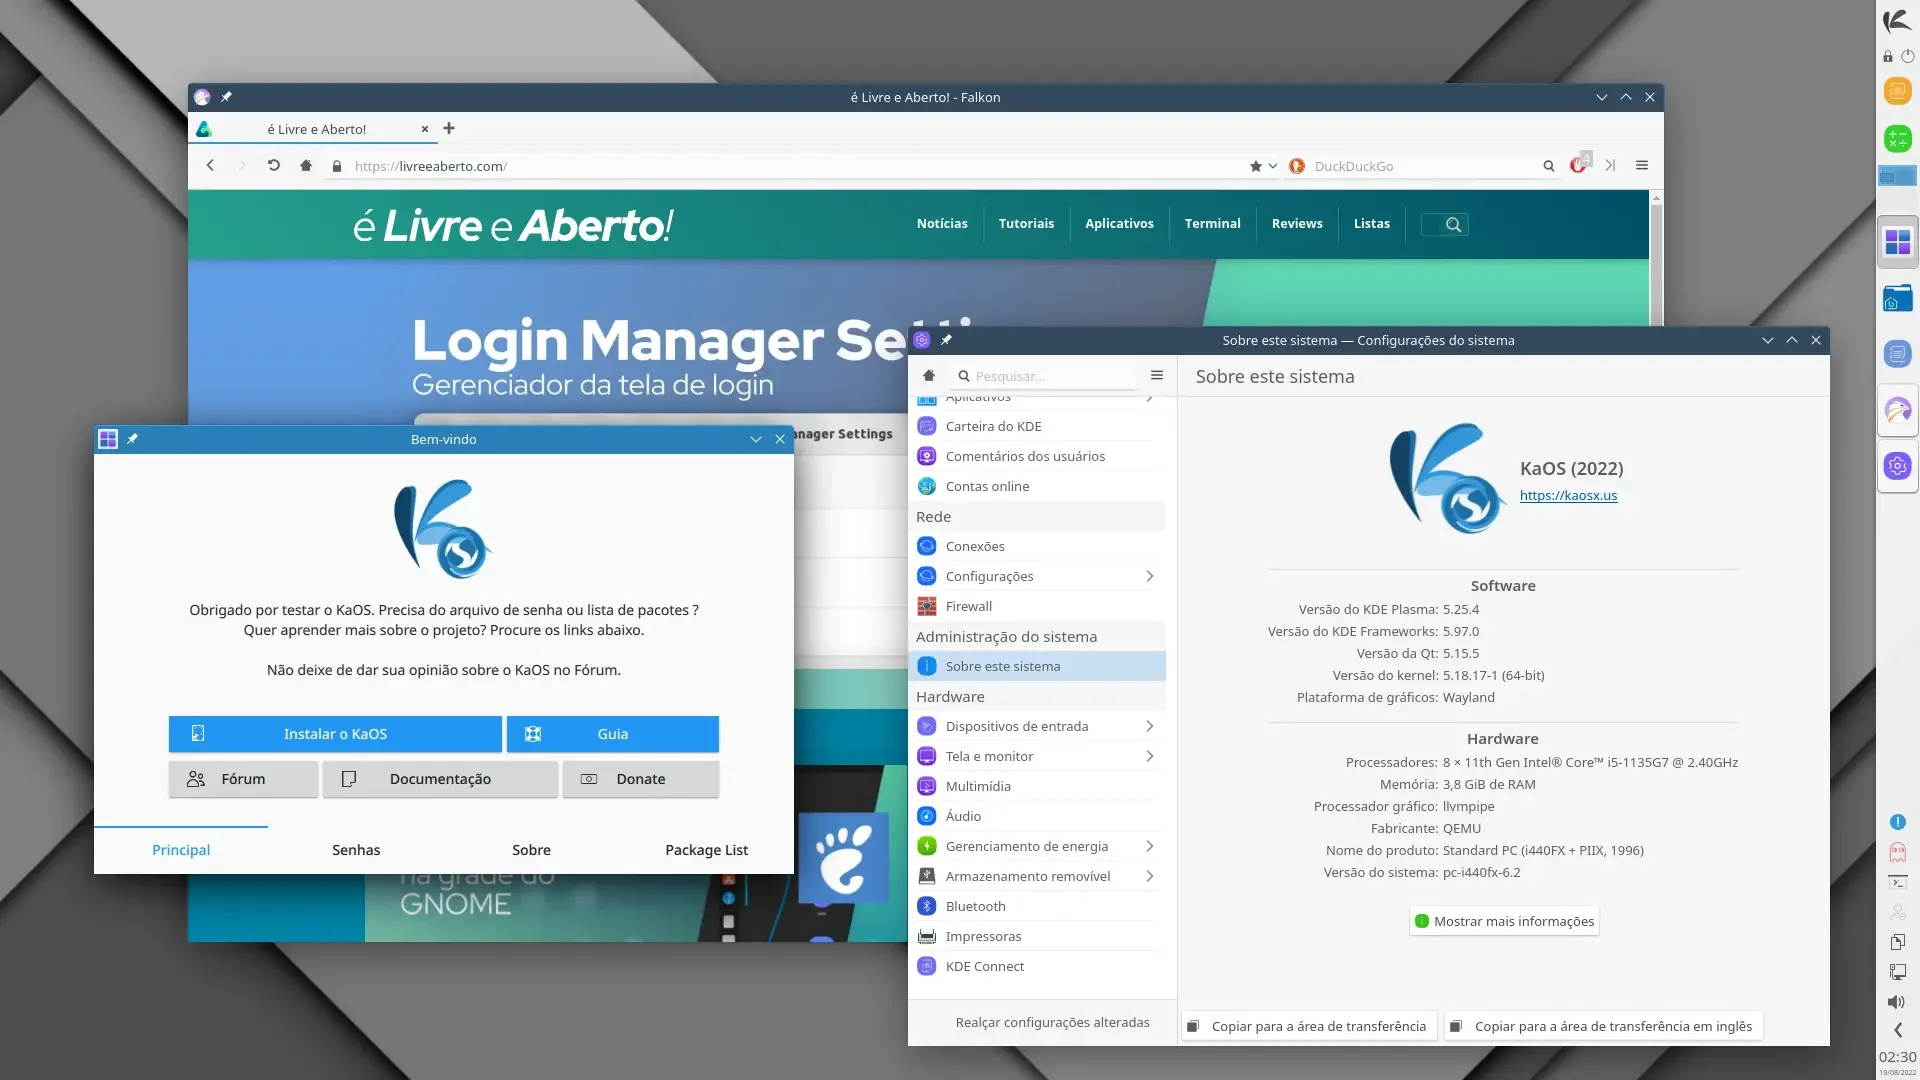Open the settings sidebar hamburger menu

1157,376
